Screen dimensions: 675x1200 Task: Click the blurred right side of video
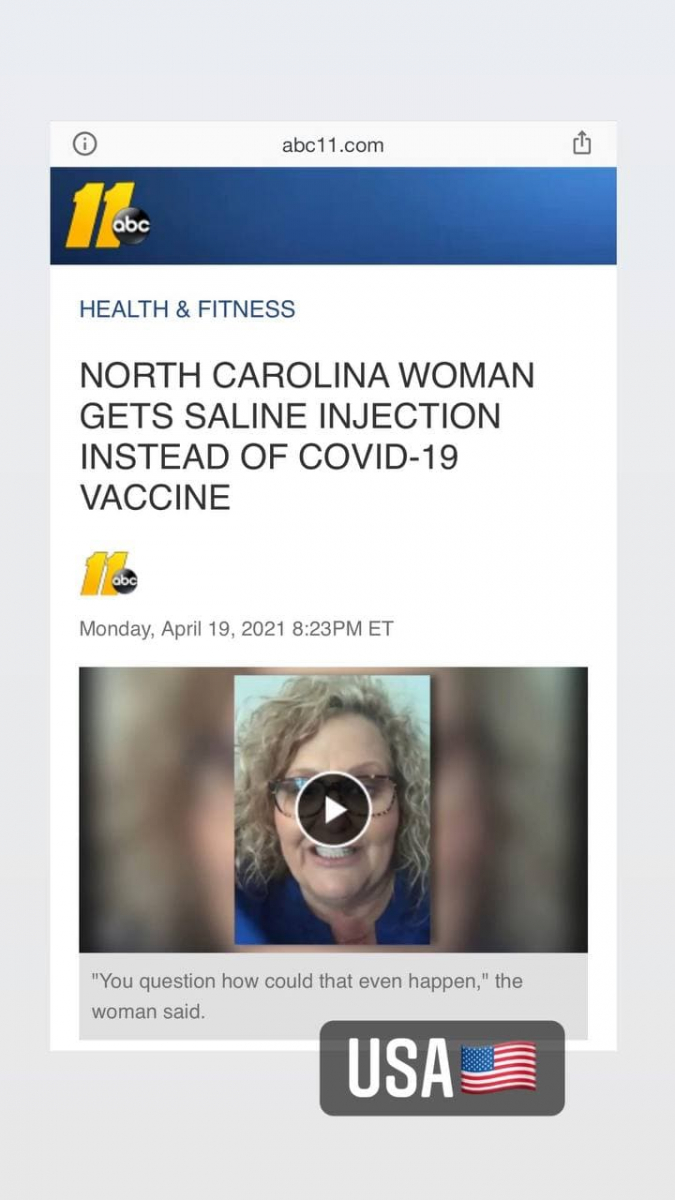point(509,809)
